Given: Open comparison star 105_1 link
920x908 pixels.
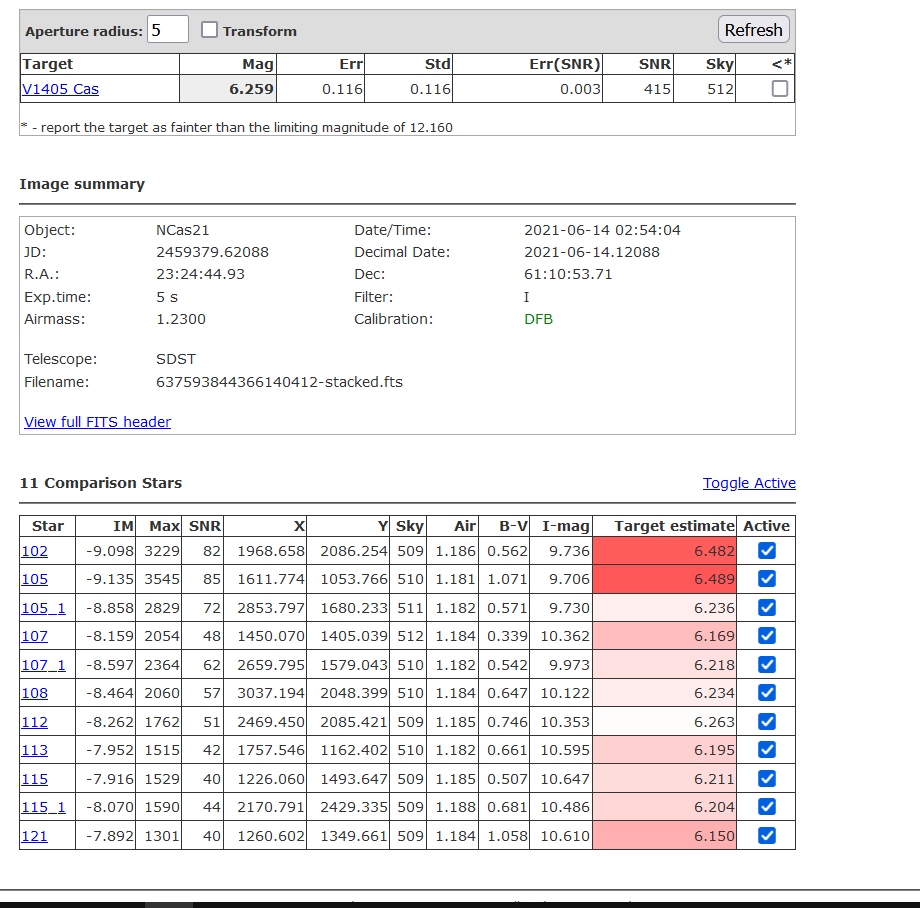Looking at the screenshot, I should 42,608.
